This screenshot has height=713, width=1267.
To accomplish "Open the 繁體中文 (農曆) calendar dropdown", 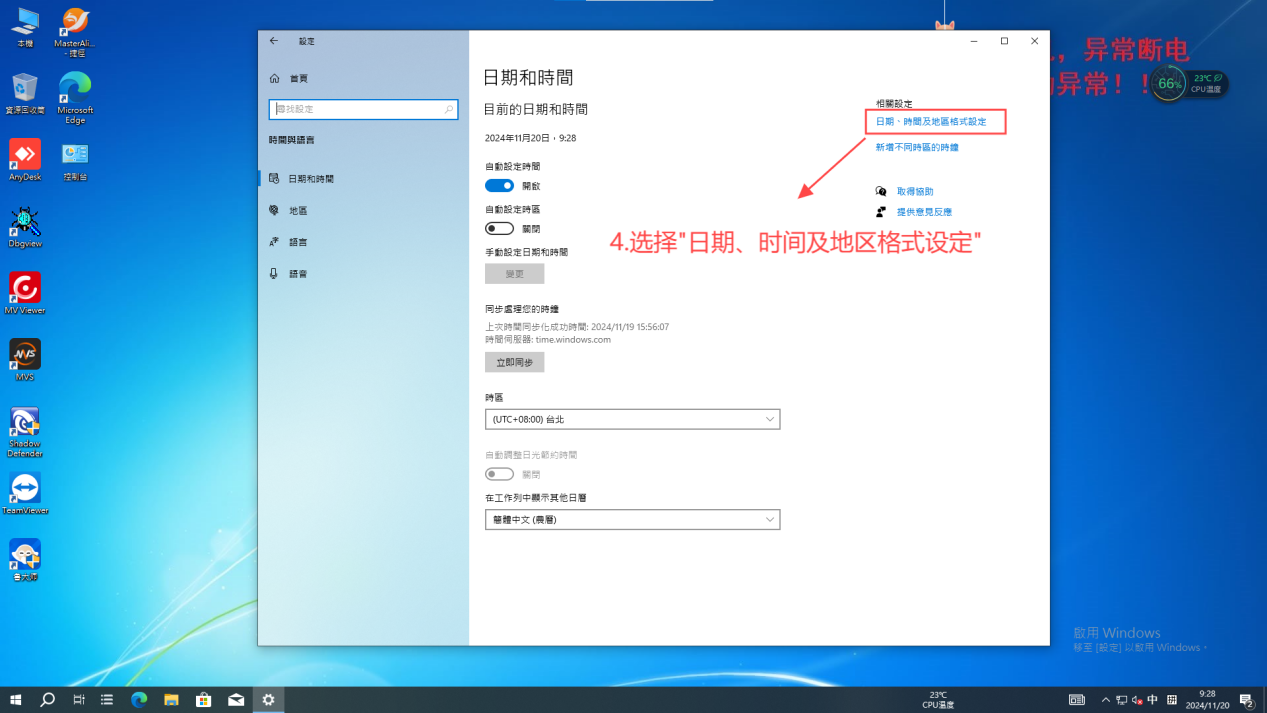I will (x=632, y=520).
